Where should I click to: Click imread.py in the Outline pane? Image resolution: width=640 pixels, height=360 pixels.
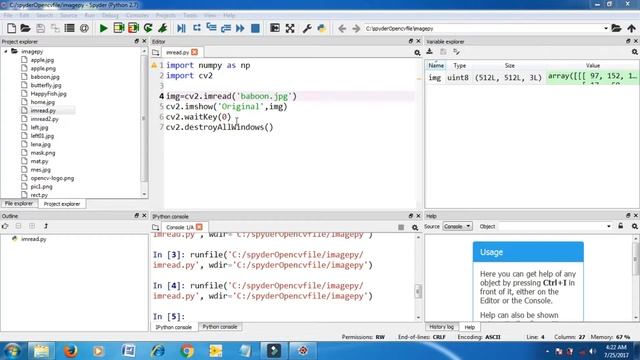point(33,239)
